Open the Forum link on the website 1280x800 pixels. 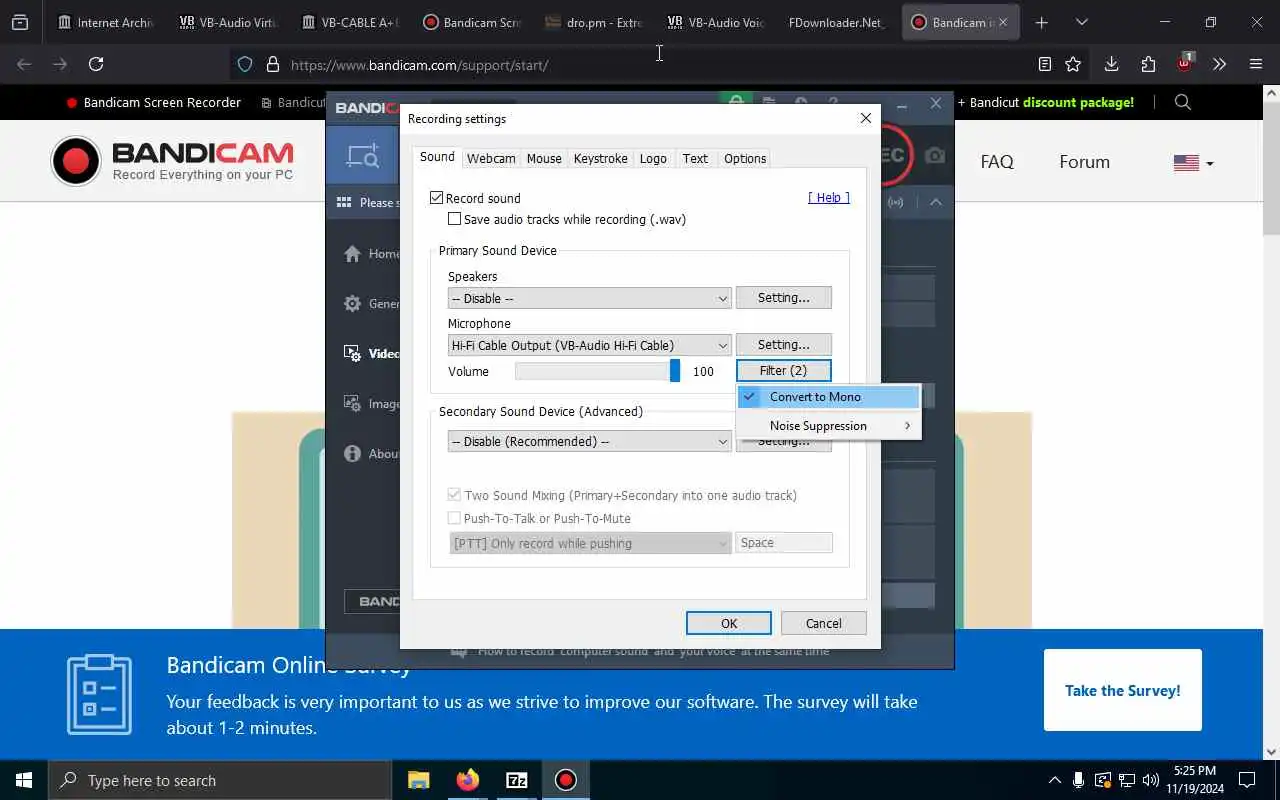(1085, 162)
